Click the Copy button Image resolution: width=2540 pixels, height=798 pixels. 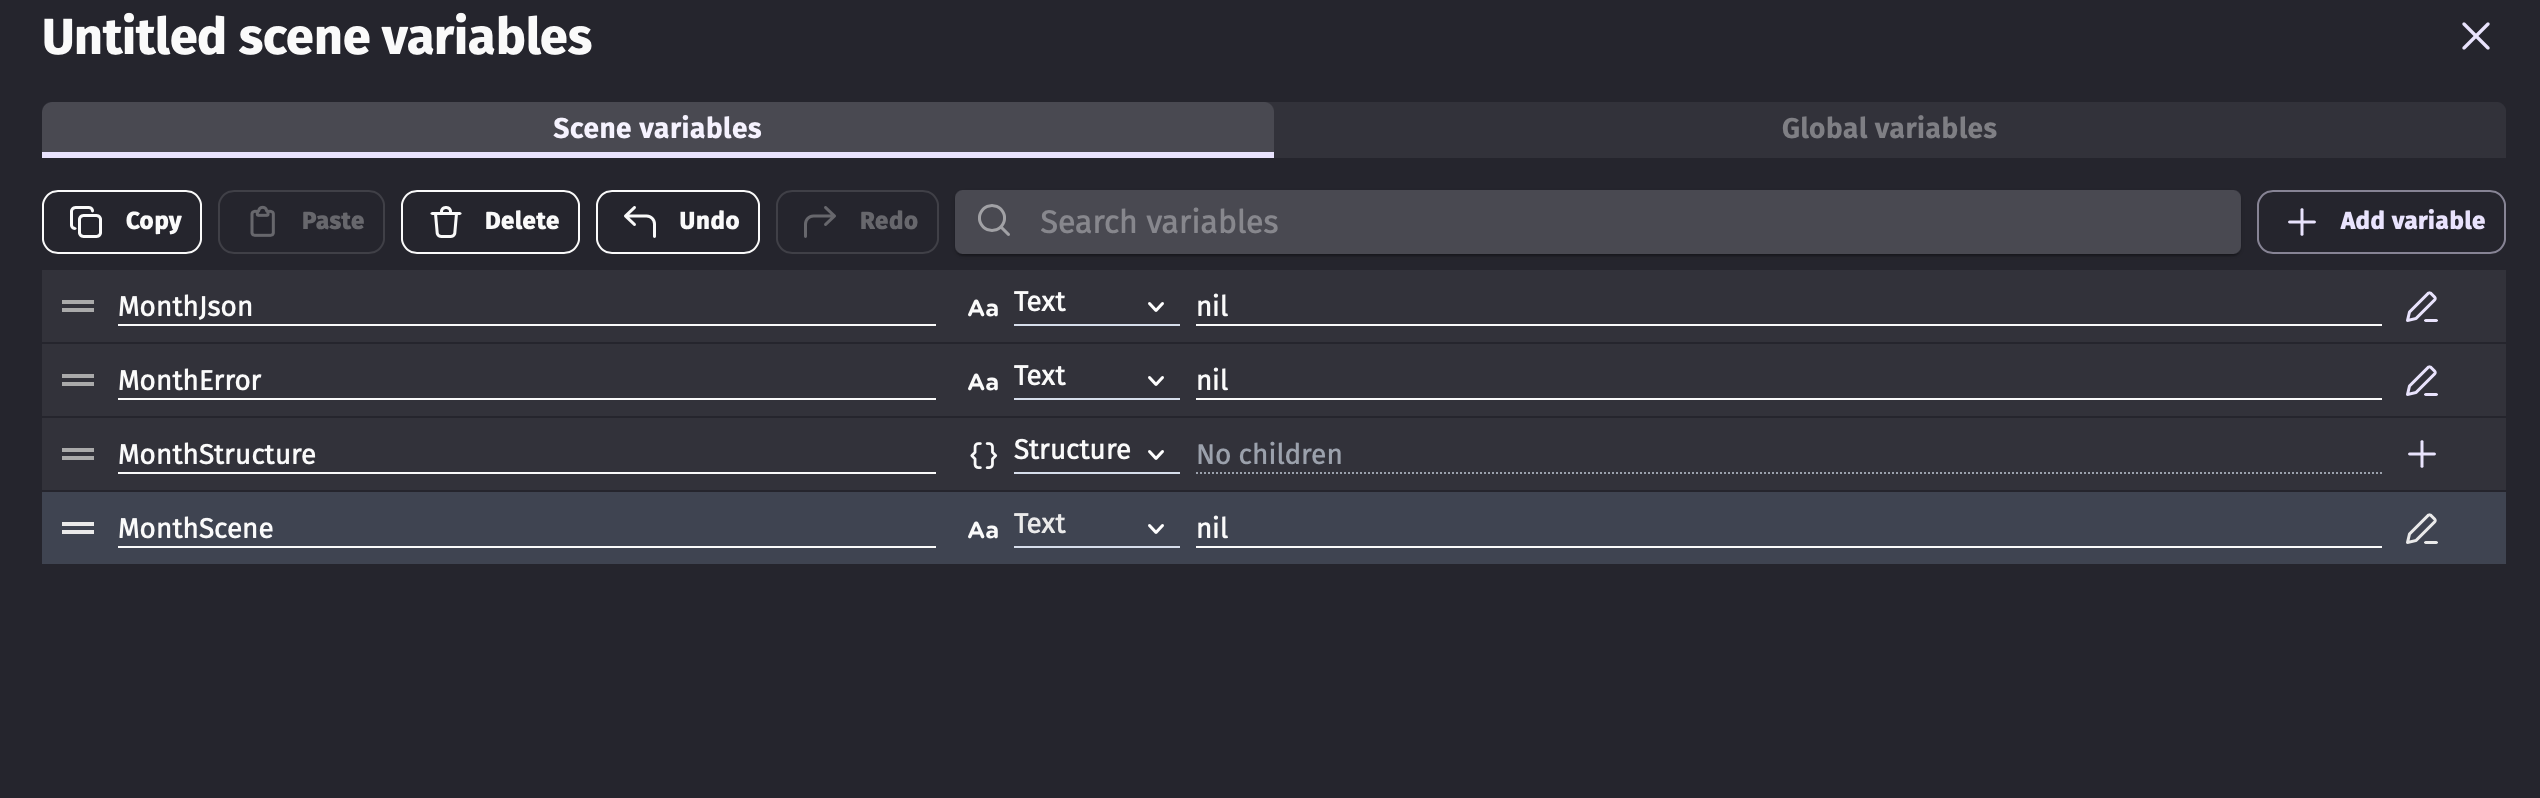(122, 222)
